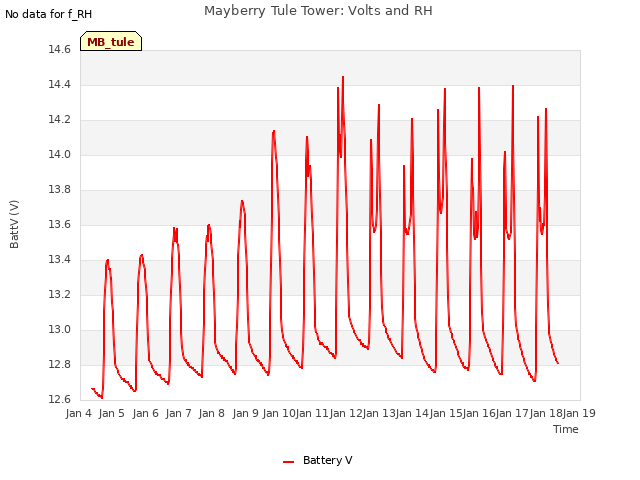This screenshot has width=640, height=480.
Task: Click the No data for f_RH message
Action: (x=49, y=14)
